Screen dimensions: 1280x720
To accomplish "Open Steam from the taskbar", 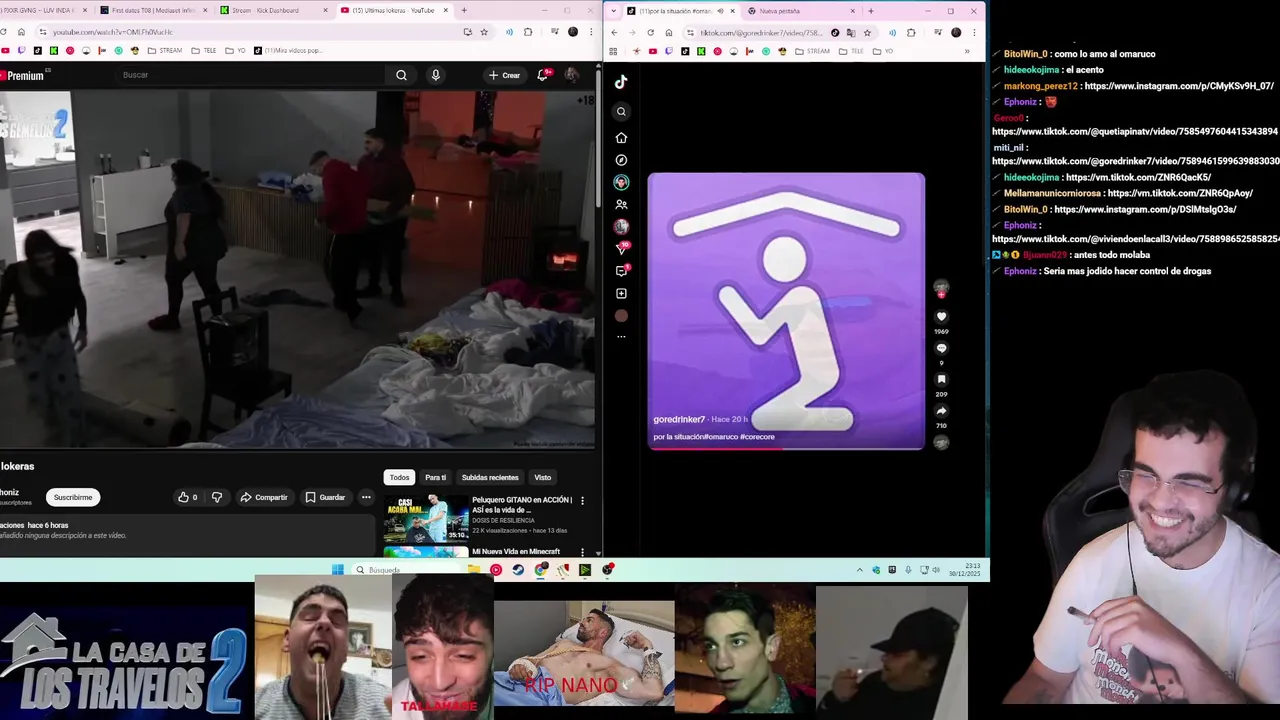I will click(x=518, y=570).
